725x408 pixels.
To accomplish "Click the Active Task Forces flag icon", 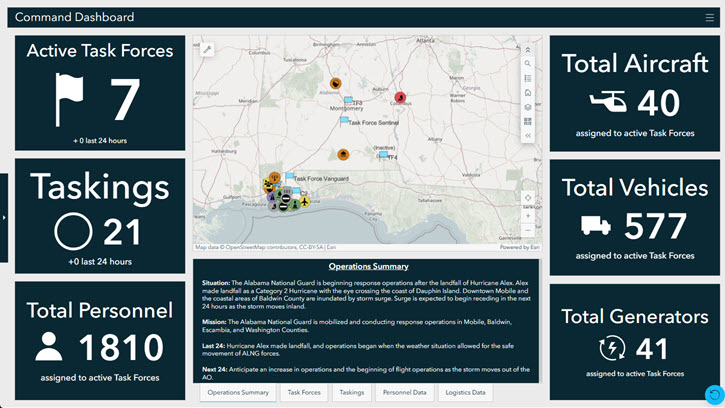I will point(69,99).
